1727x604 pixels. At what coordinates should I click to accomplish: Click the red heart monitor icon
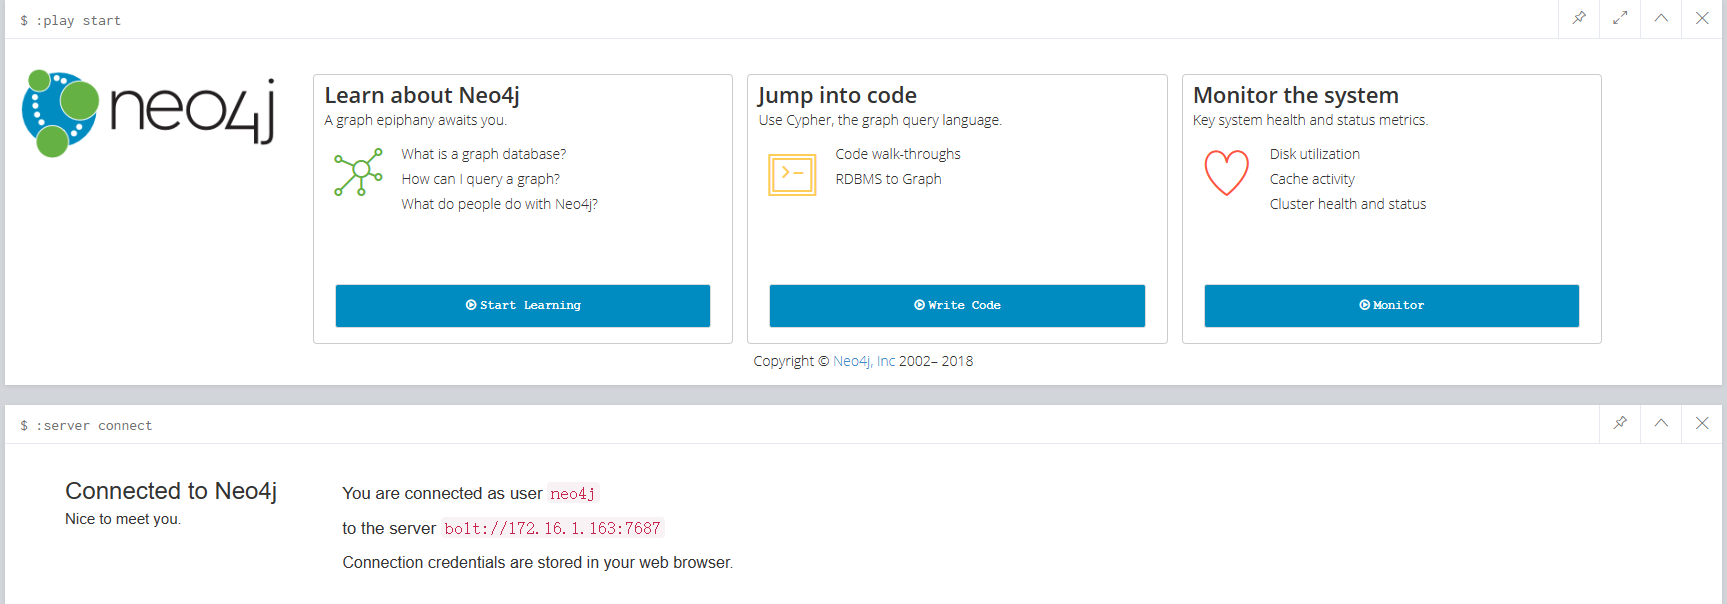1227,172
